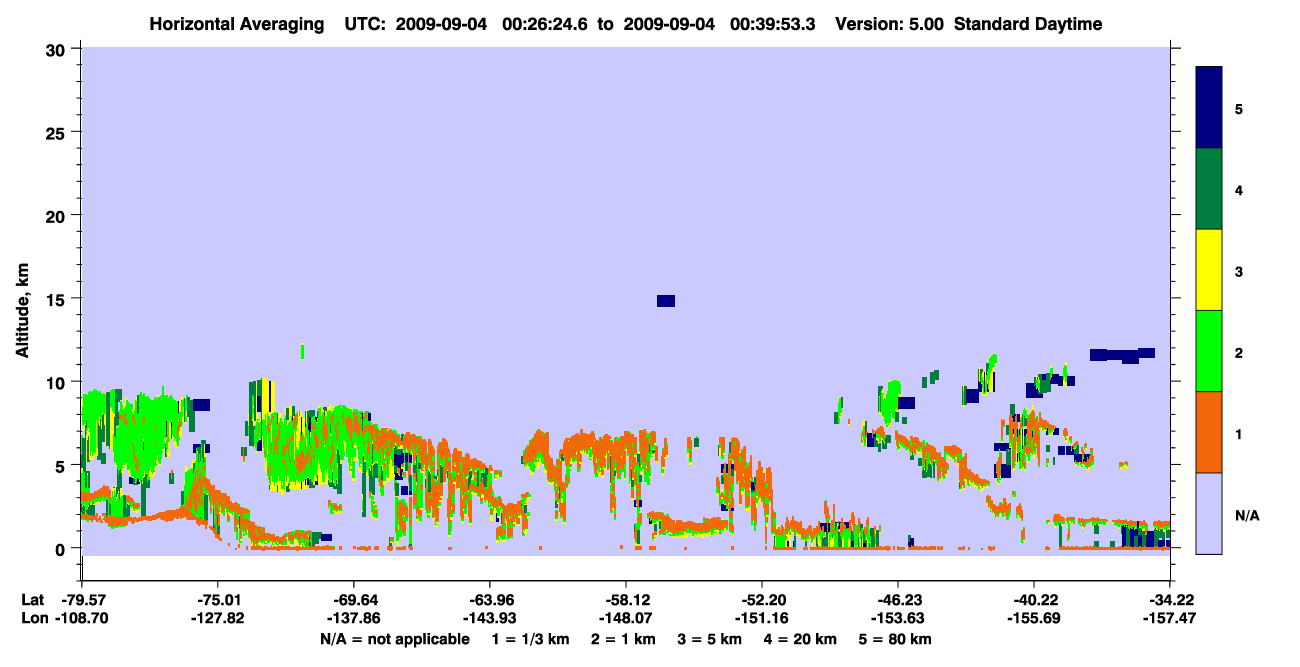Click longitude value -148.07
The height and width of the screenshot is (667, 1300).
pyautogui.click(x=626, y=618)
